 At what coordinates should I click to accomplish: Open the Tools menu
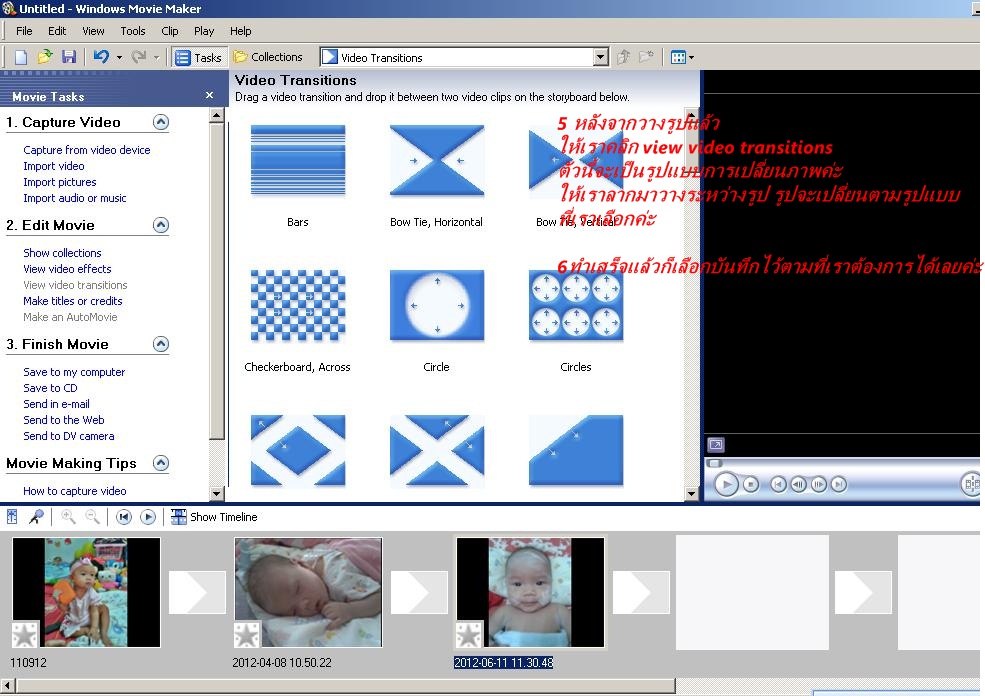click(133, 31)
